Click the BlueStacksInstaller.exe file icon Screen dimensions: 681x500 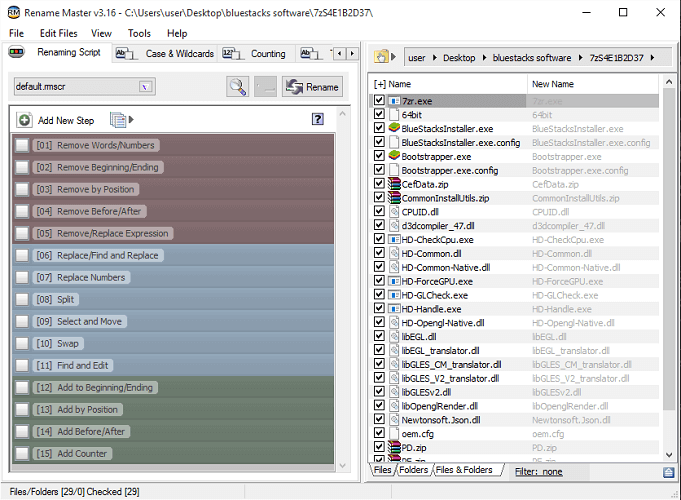(394, 128)
